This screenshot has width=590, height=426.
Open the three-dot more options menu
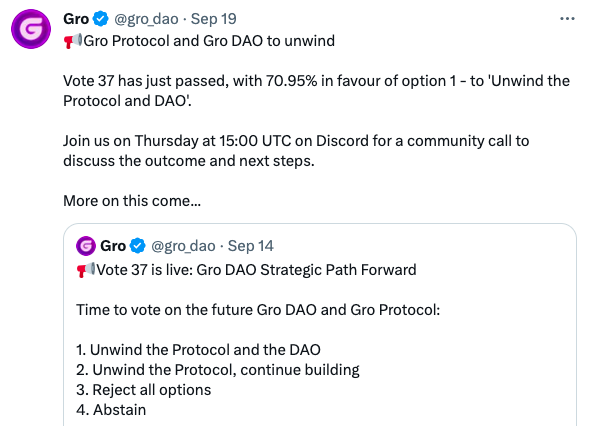click(567, 18)
